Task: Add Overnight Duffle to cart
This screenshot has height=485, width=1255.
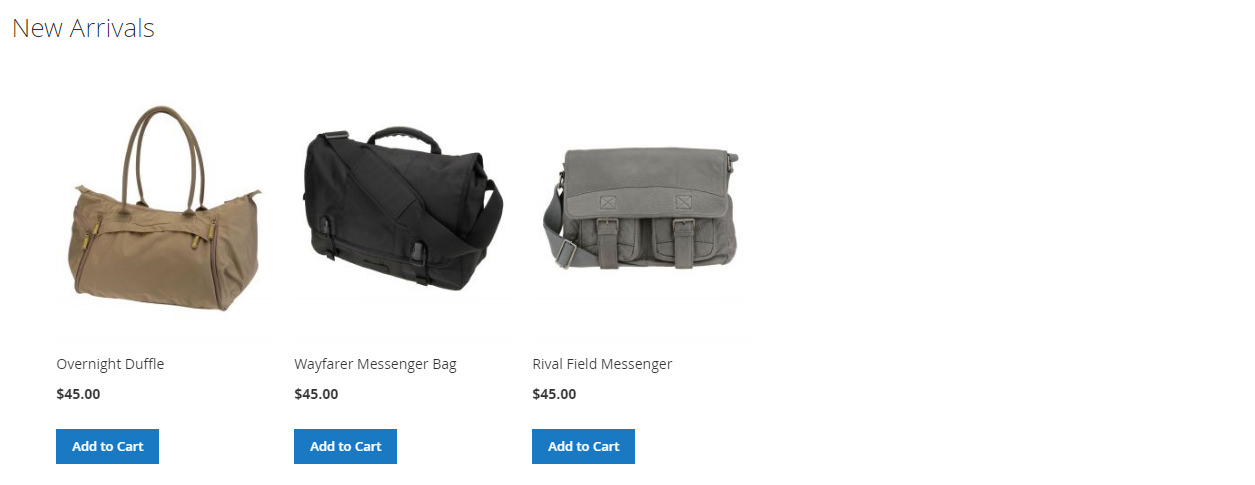Action: click(107, 446)
